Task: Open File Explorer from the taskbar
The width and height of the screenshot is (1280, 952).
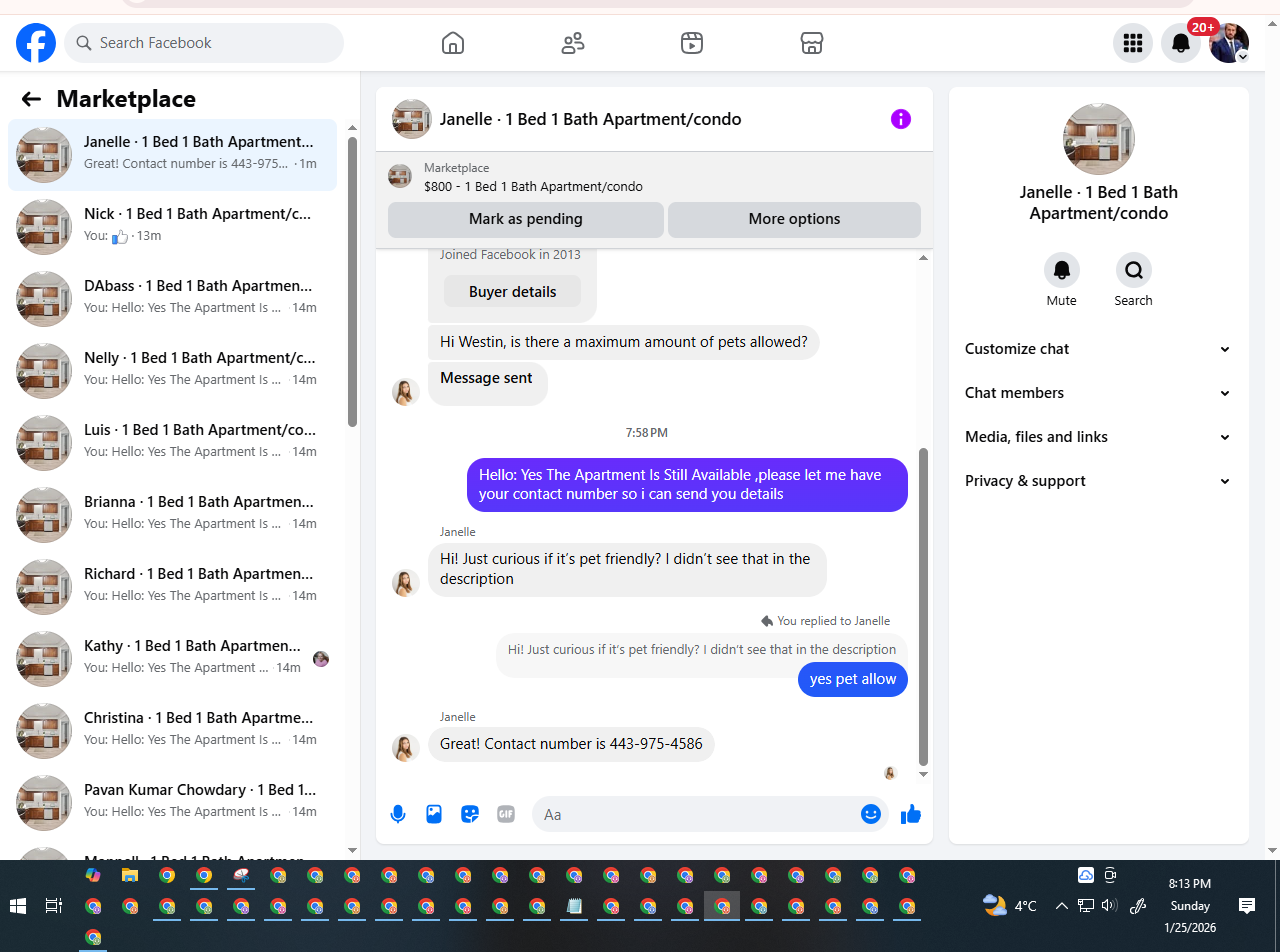Action: (130, 875)
